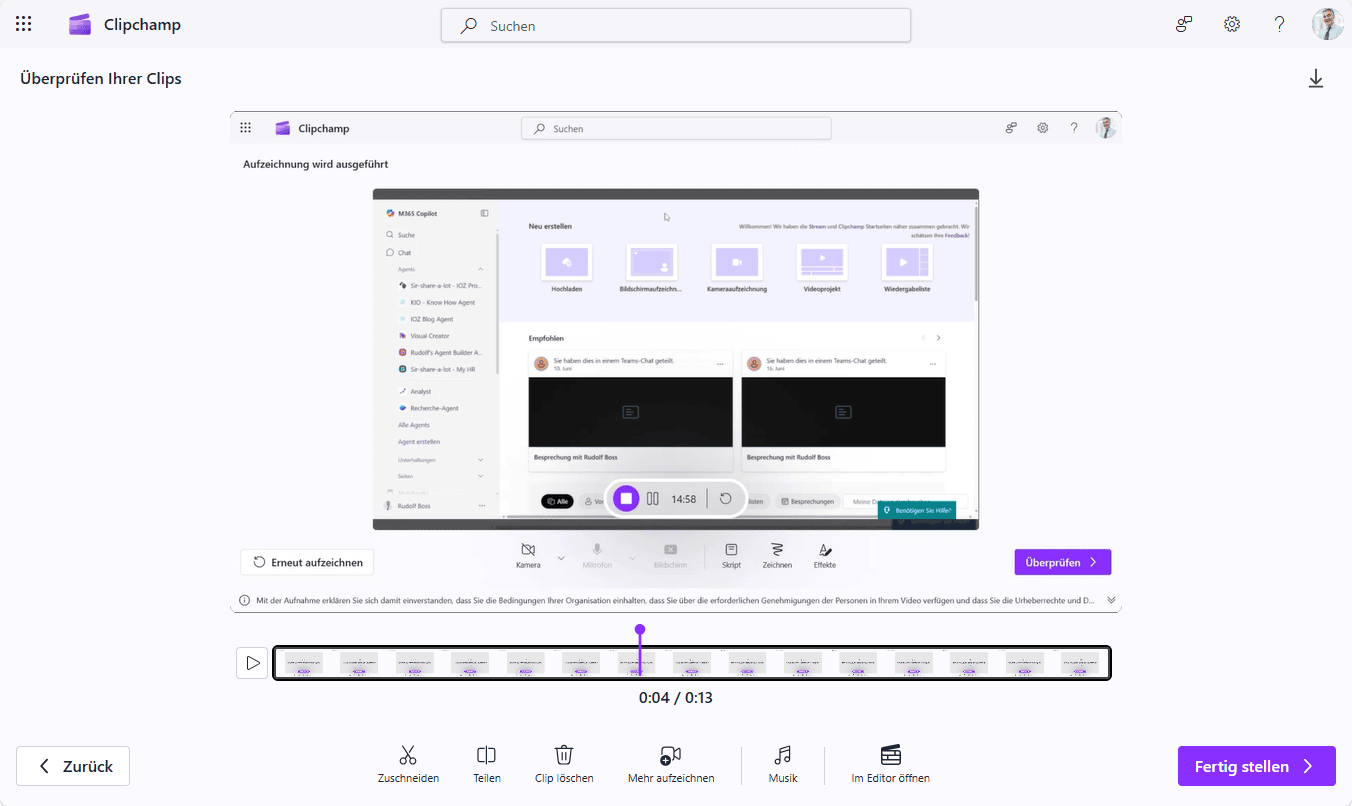The width and height of the screenshot is (1352, 806).
Task: Click the first thumbnail in the timeline strip
Action: pyautogui.click(x=303, y=663)
